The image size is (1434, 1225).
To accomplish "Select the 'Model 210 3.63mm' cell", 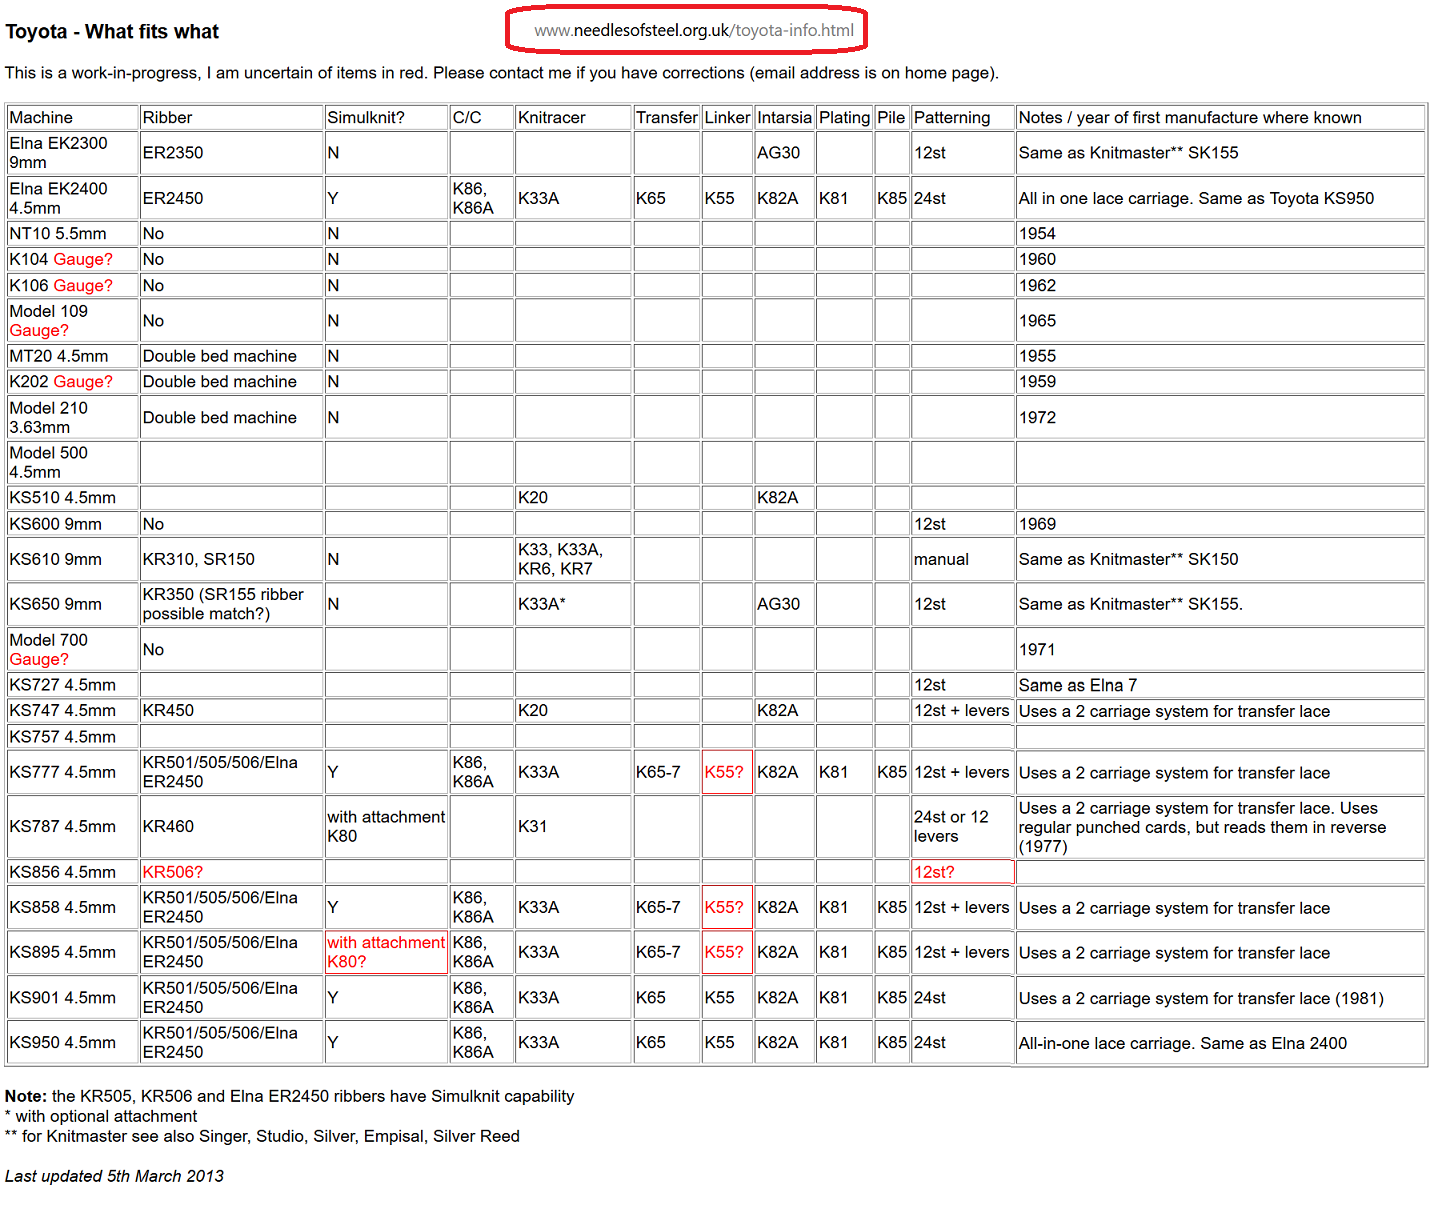I will tap(72, 418).
